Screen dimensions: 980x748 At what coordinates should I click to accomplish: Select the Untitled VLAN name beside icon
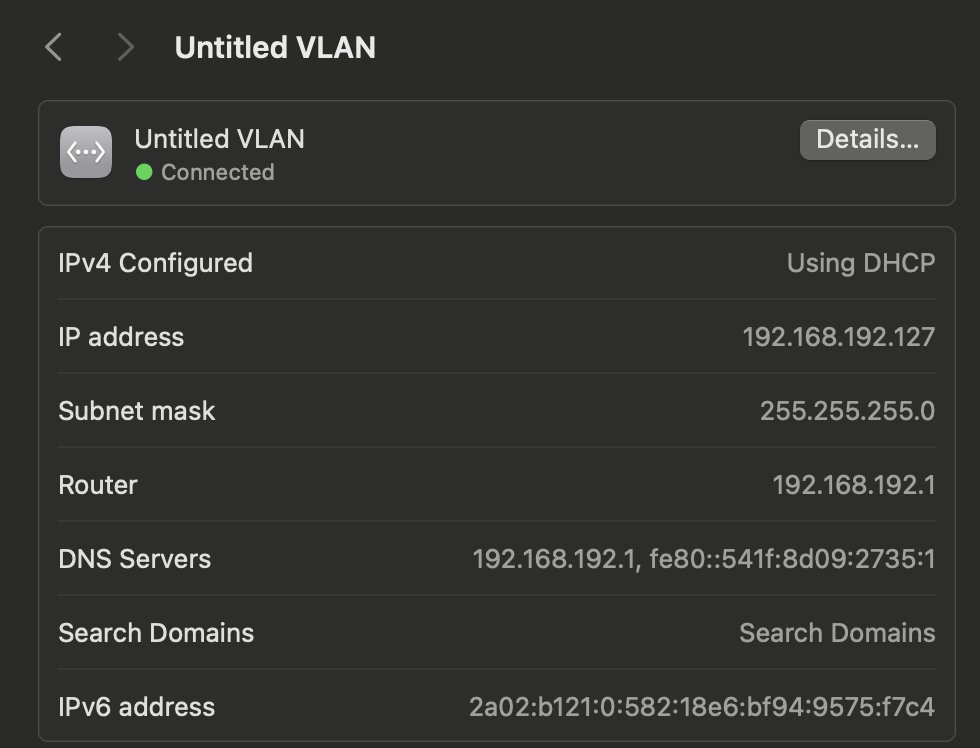click(219, 138)
